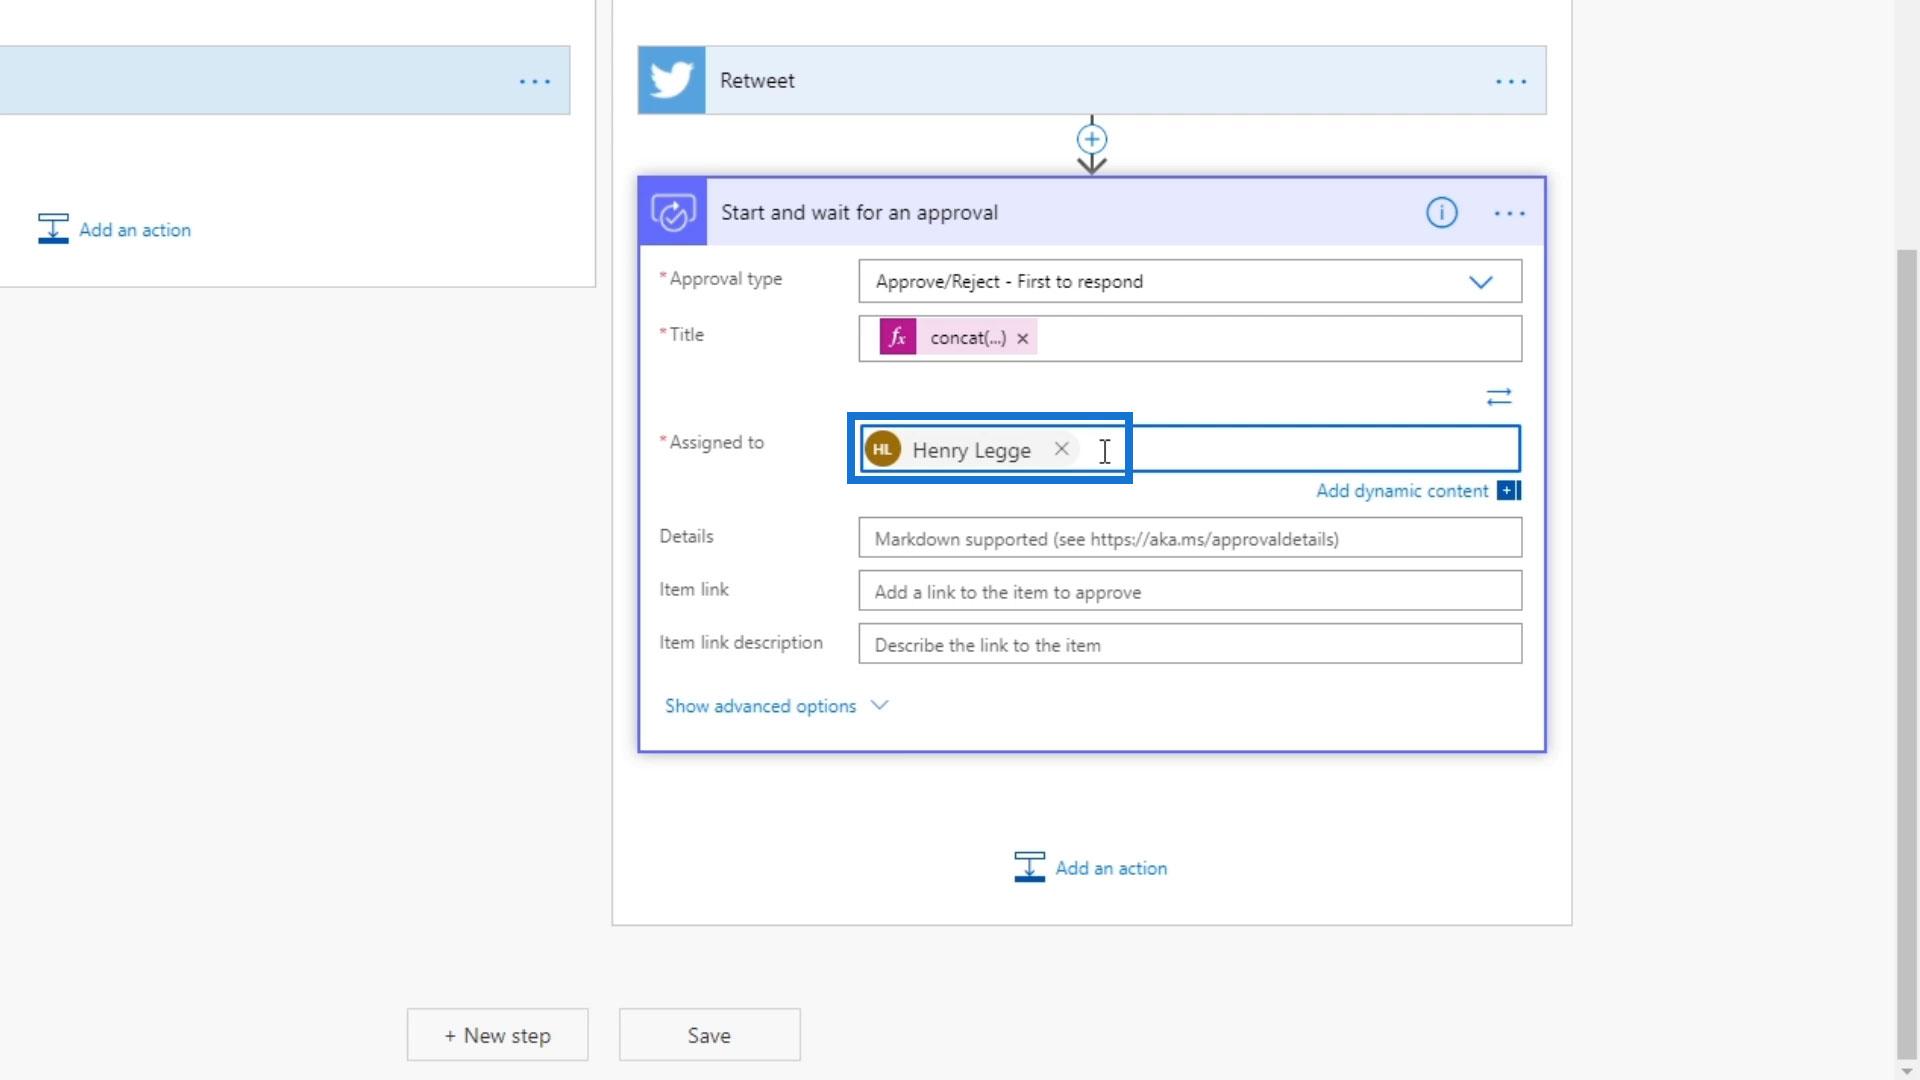Click the approval action icon
The width and height of the screenshot is (1920, 1080).
coord(673,212)
